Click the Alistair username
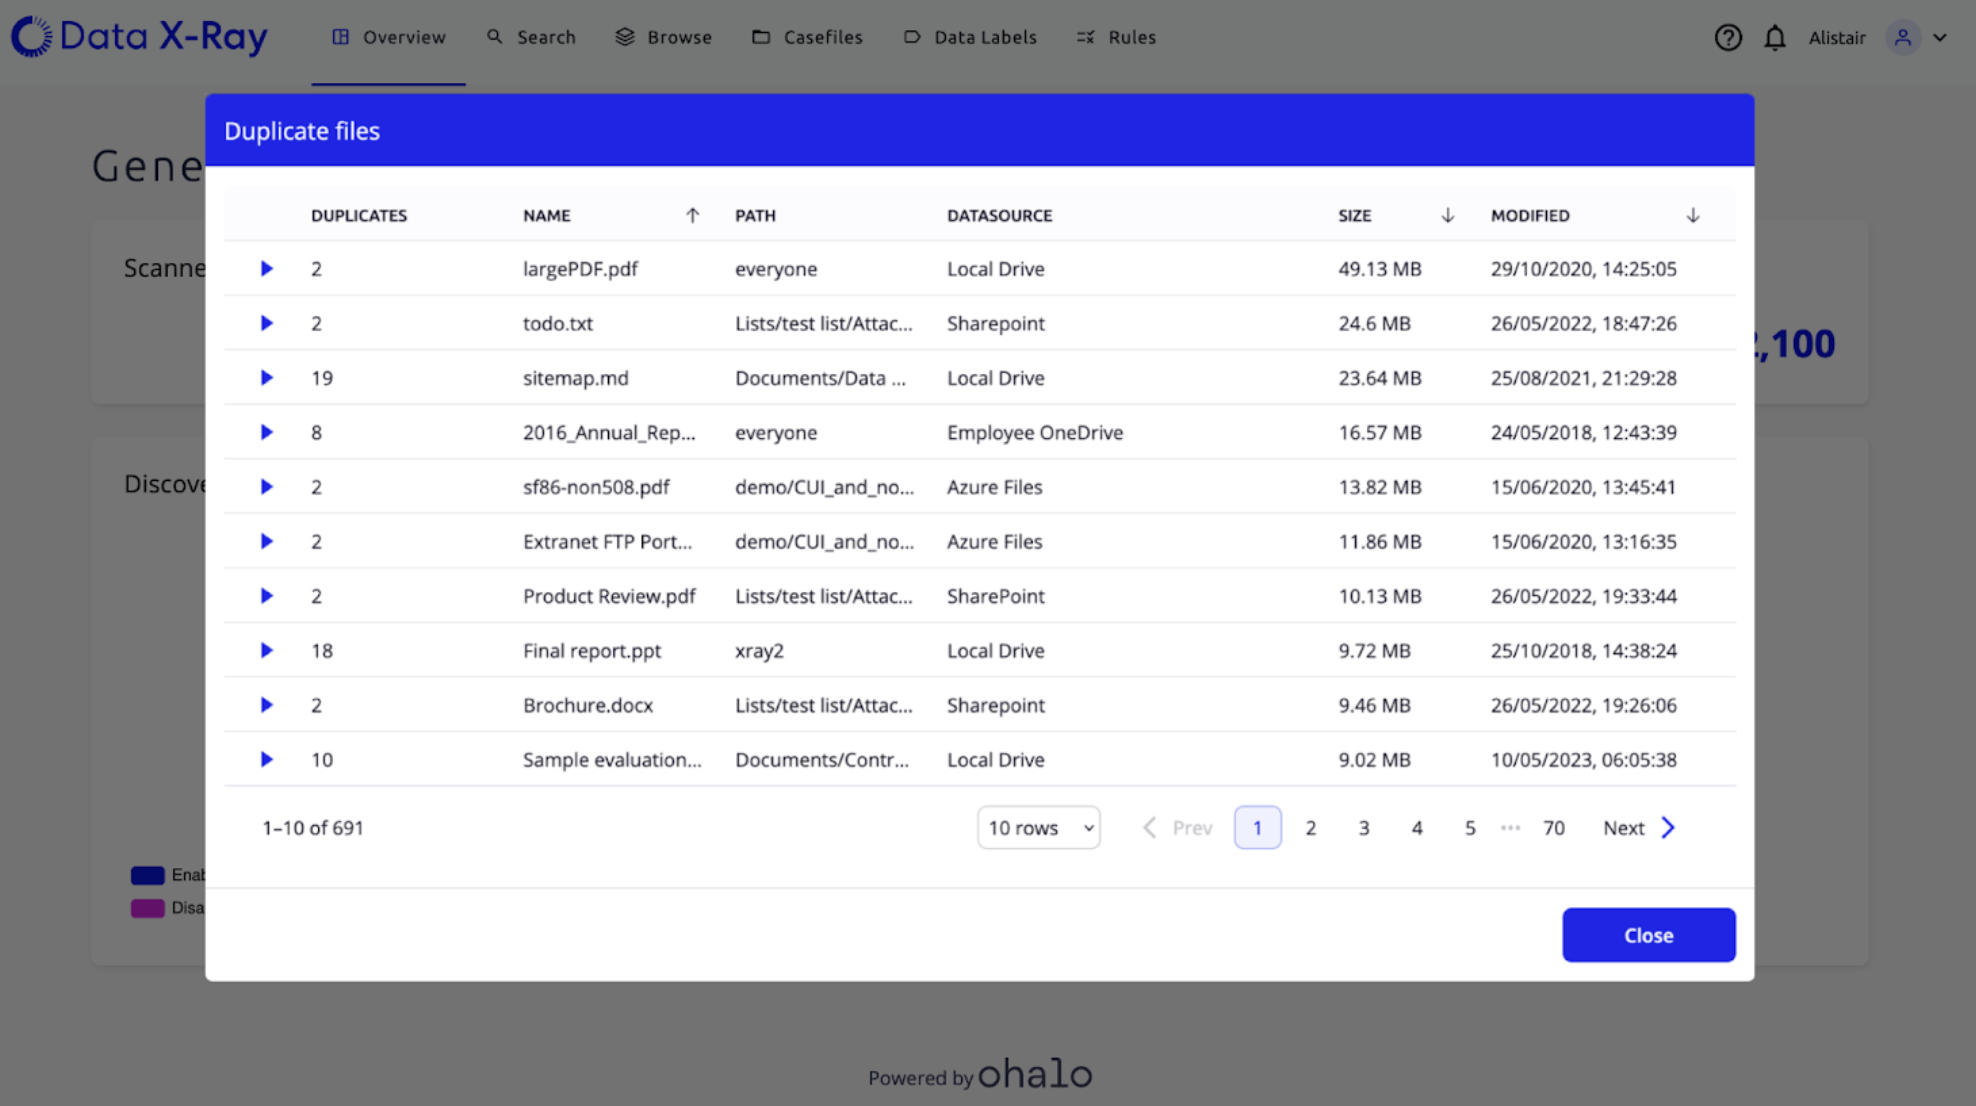 click(1837, 38)
